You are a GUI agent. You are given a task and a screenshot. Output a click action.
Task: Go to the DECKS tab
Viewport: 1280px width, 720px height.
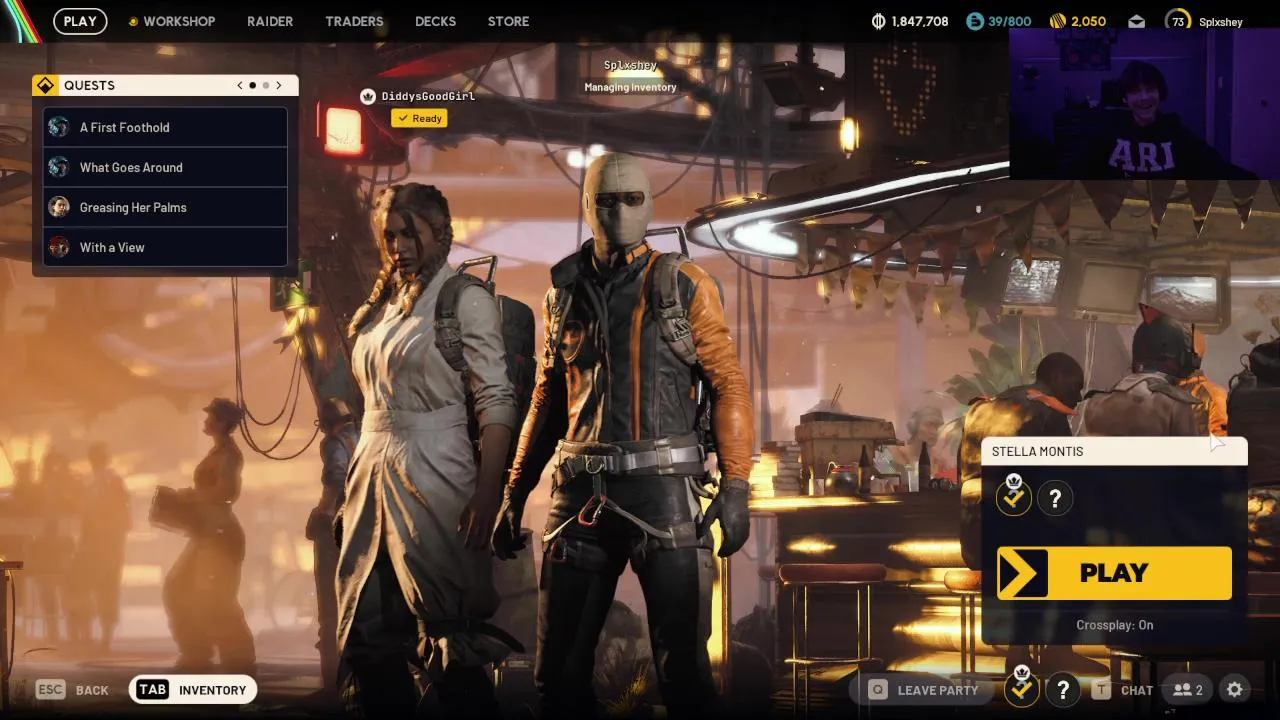(x=435, y=21)
